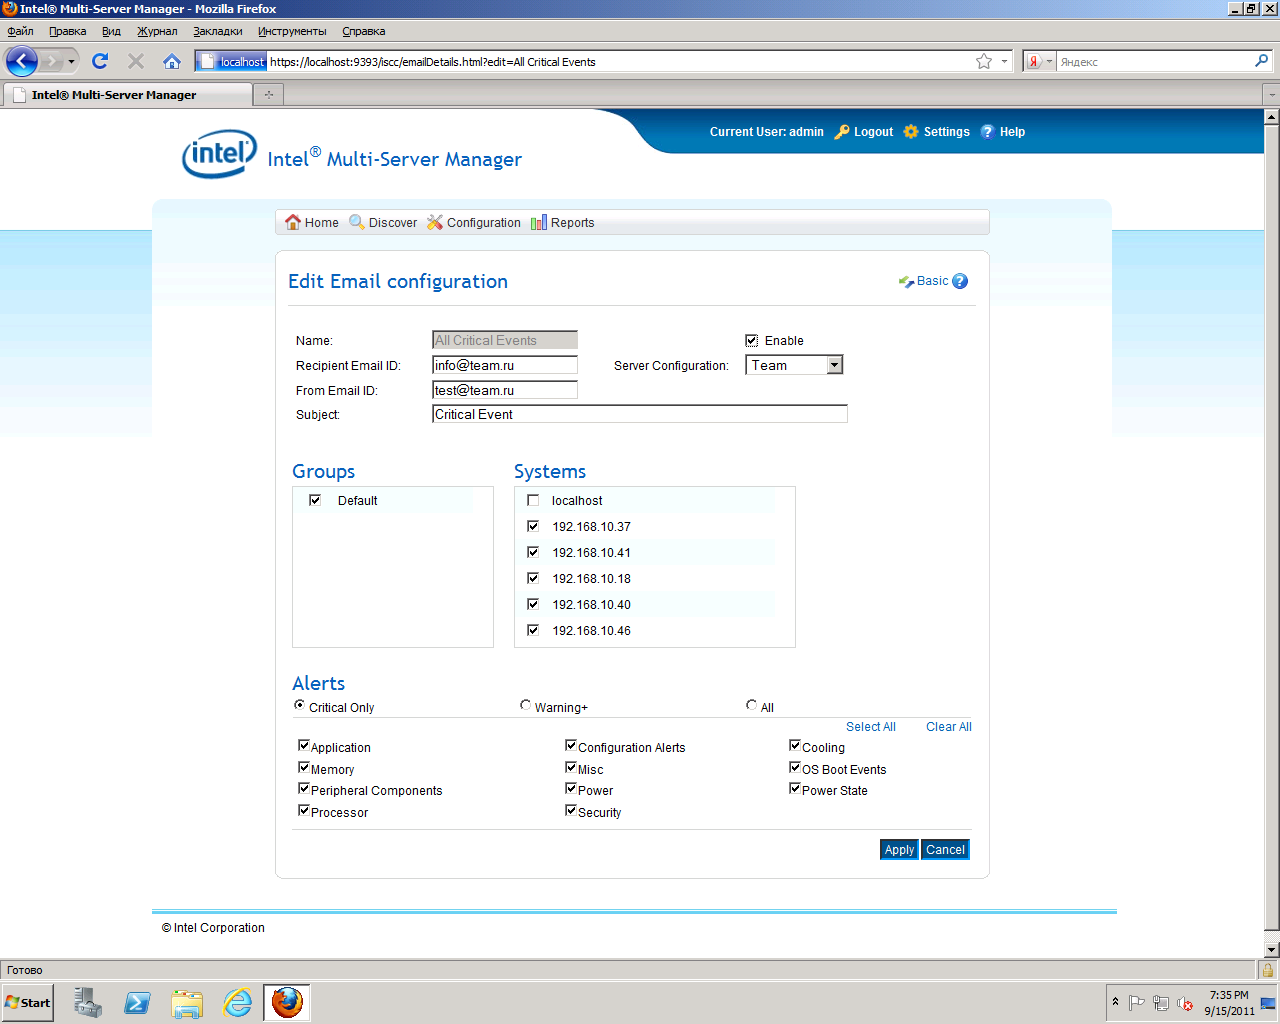
Task: Open the Server Configuration dropdown
Action: pos(834,365)
